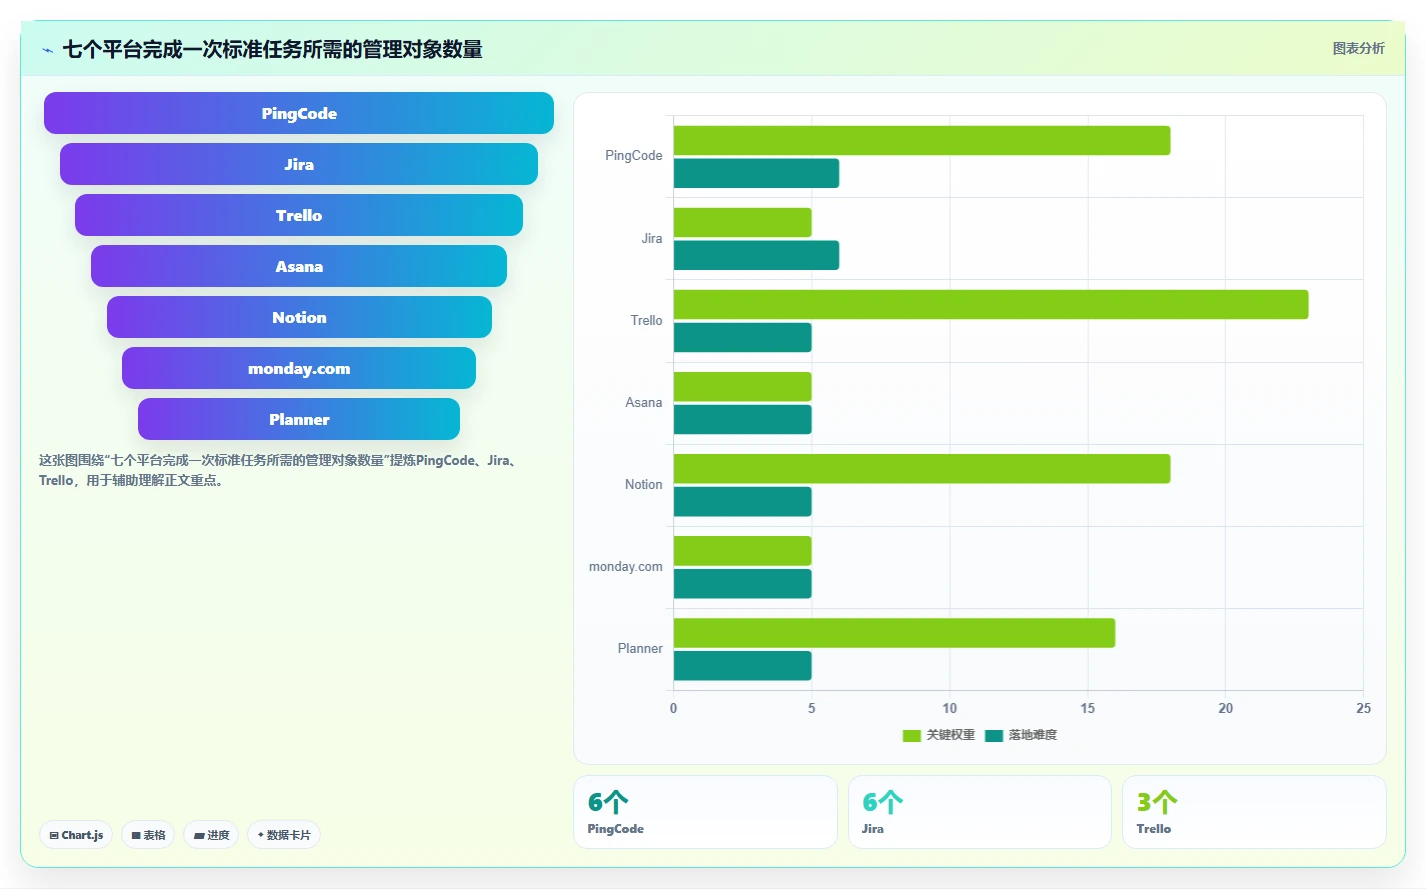Click the Planner chart axis label
Screen dimensions: 1426x889
click(640, 649)
